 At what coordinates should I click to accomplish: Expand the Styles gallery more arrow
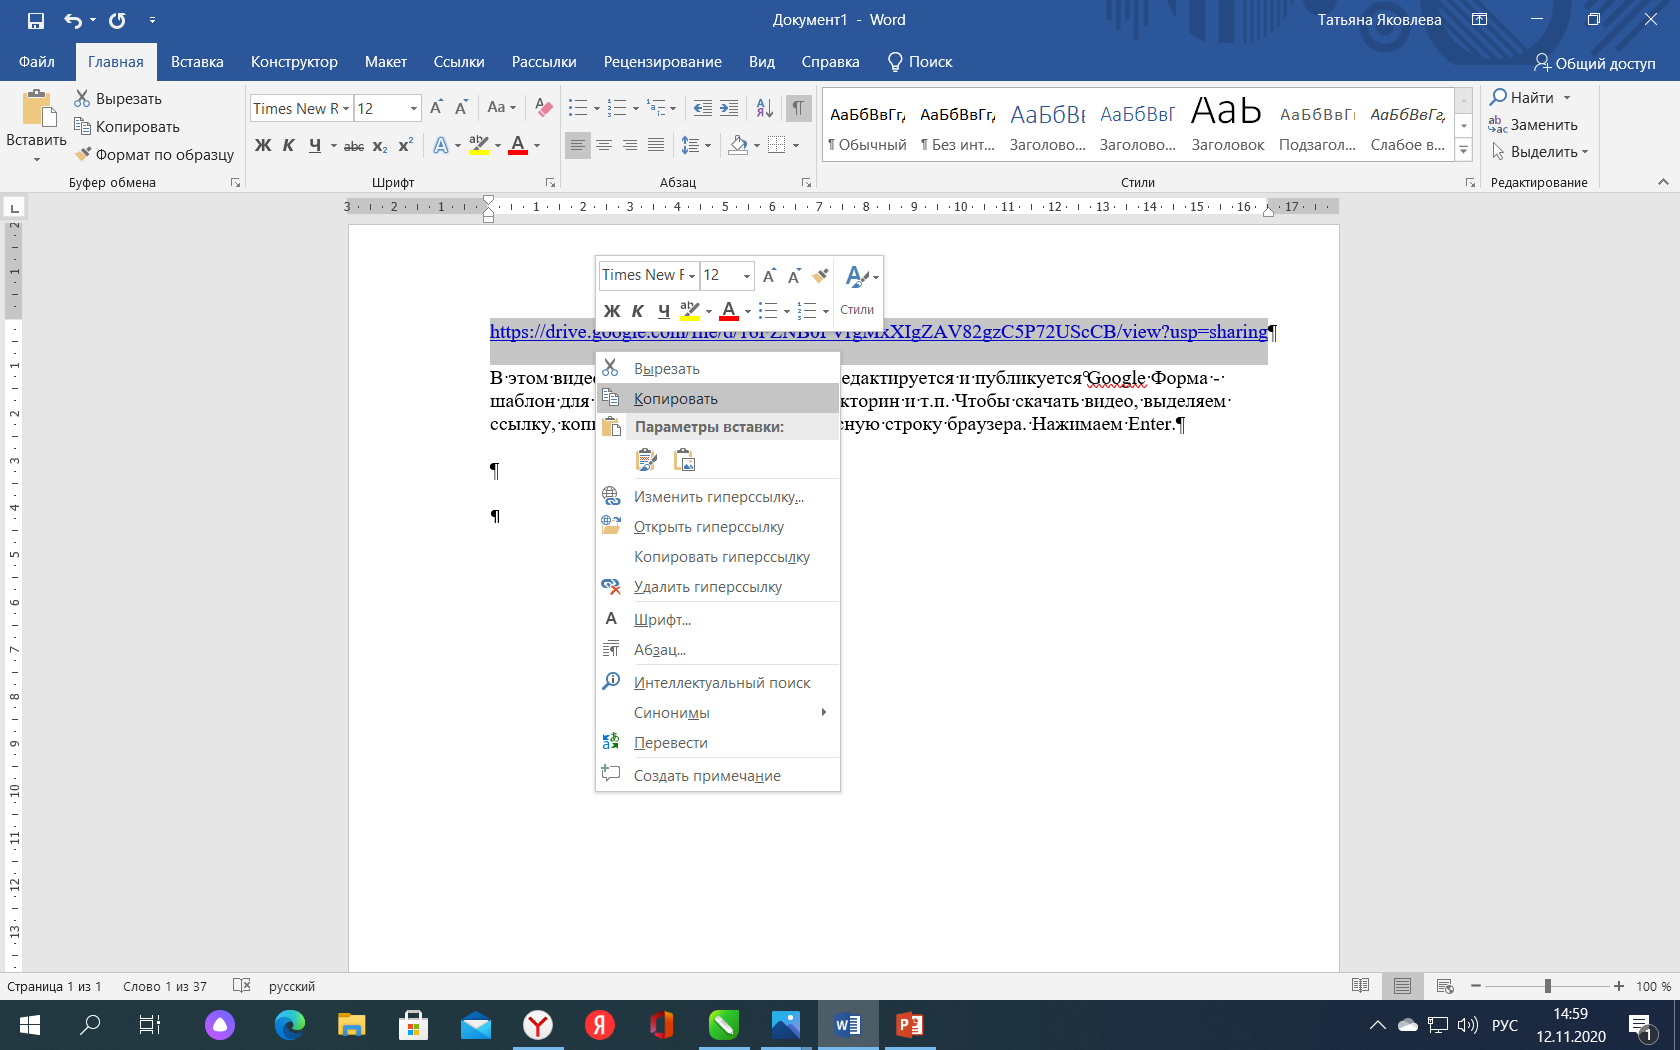coord(1463,150)
